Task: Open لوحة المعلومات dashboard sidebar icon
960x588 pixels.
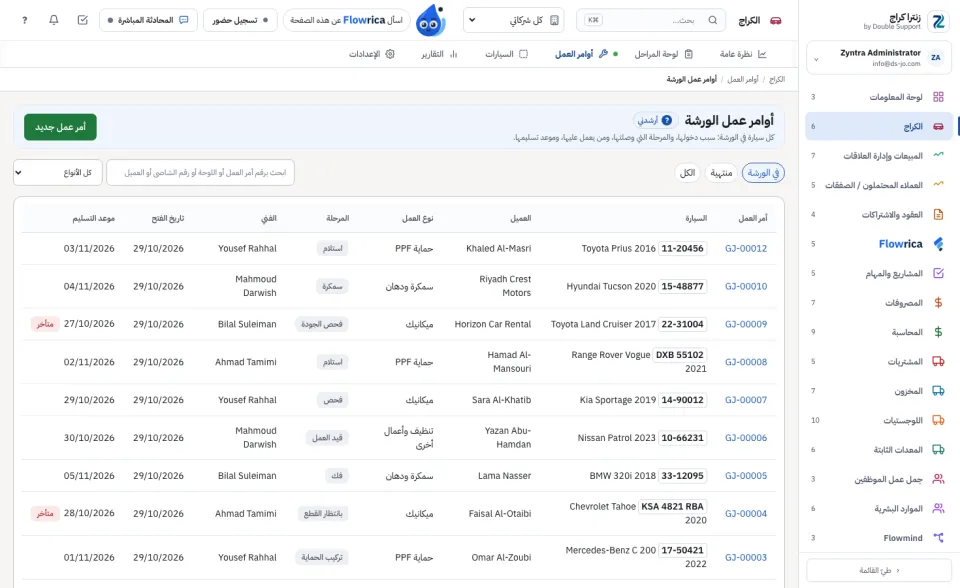Action: tap(938, 97)
